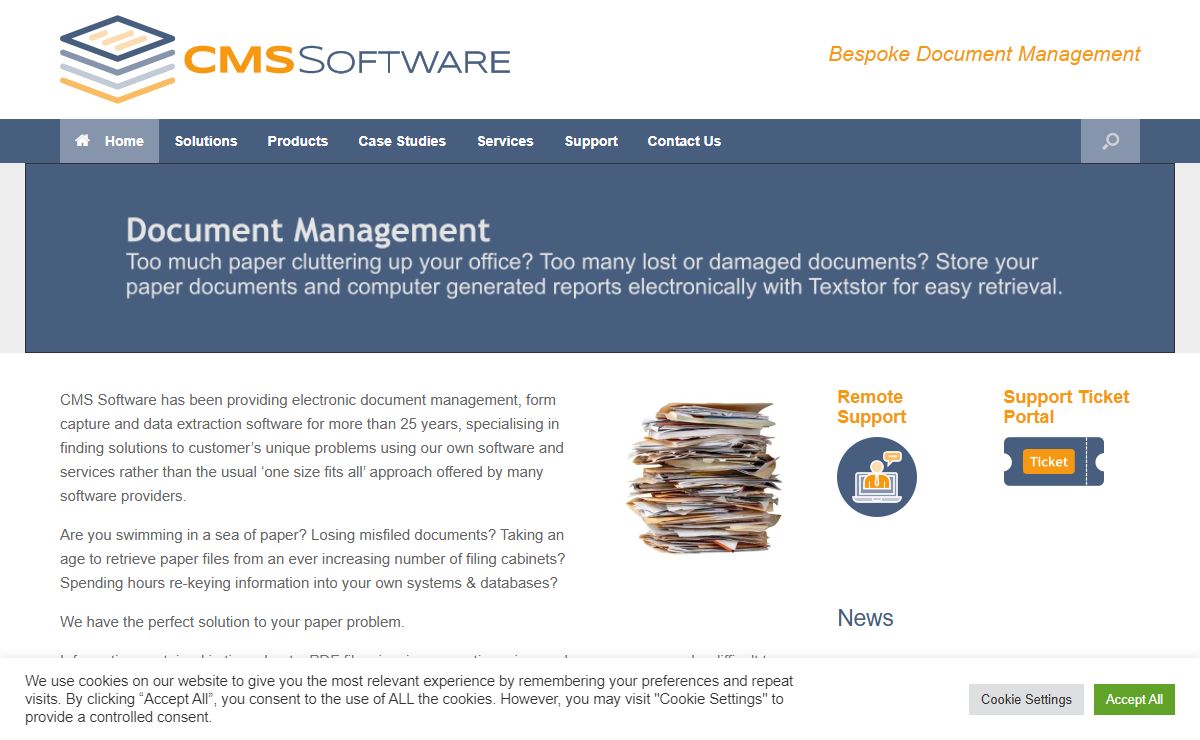Click the stack of papers image
The height and width of the screenshot is (740, 1200).
(704, 477)
